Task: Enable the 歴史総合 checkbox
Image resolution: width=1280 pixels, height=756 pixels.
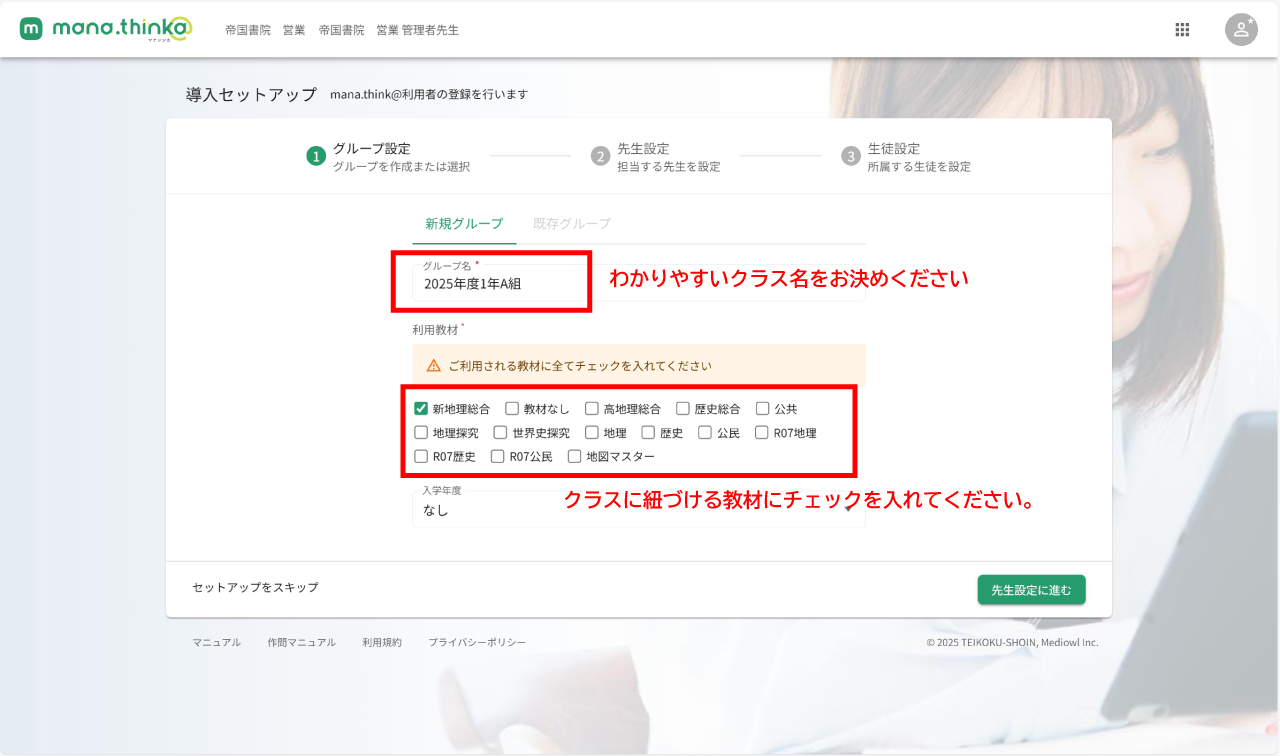Action: (683, 408)
